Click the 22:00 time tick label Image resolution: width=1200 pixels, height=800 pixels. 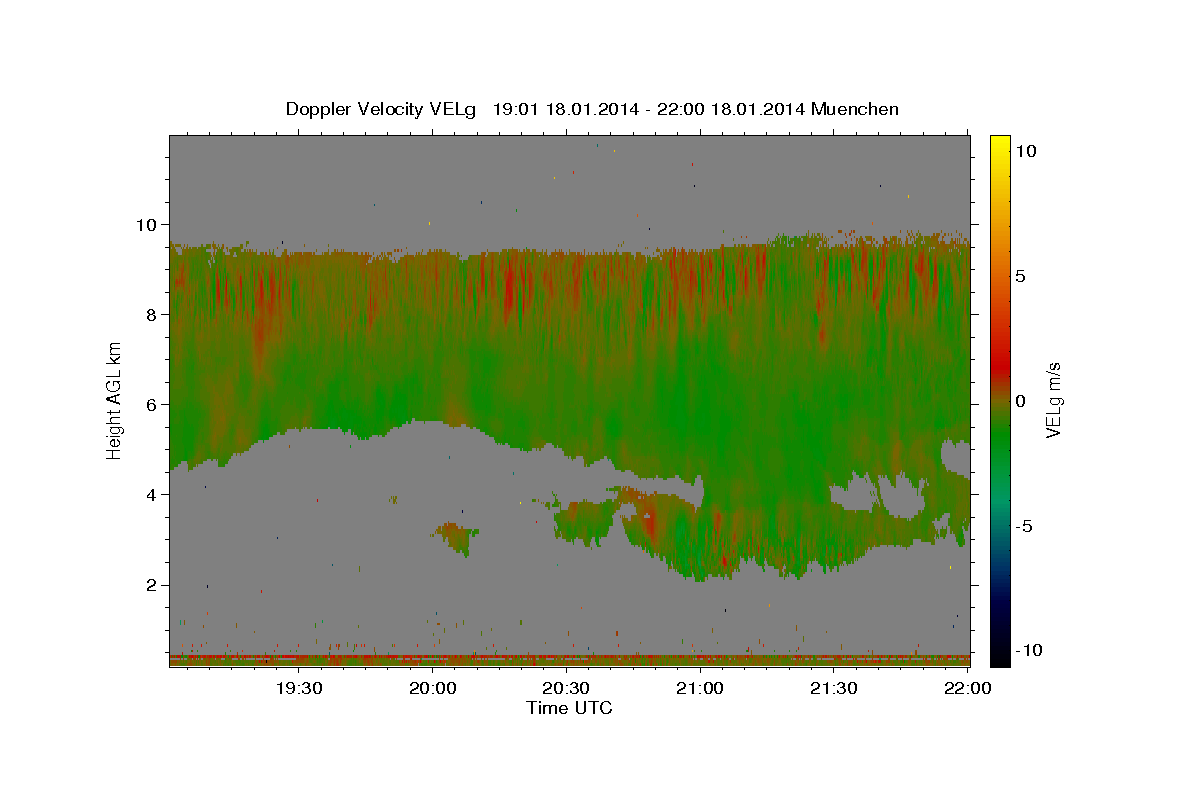point(967,689)
